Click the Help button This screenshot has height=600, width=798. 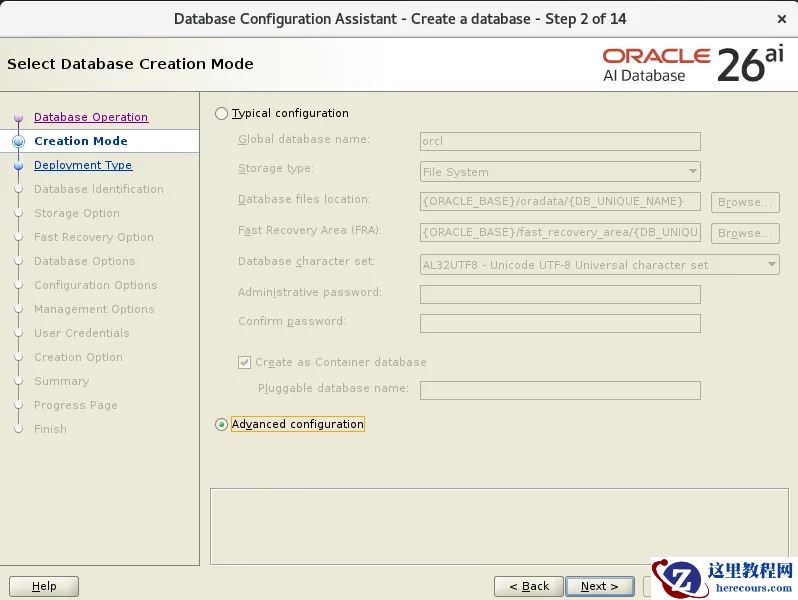coord(44,586)
